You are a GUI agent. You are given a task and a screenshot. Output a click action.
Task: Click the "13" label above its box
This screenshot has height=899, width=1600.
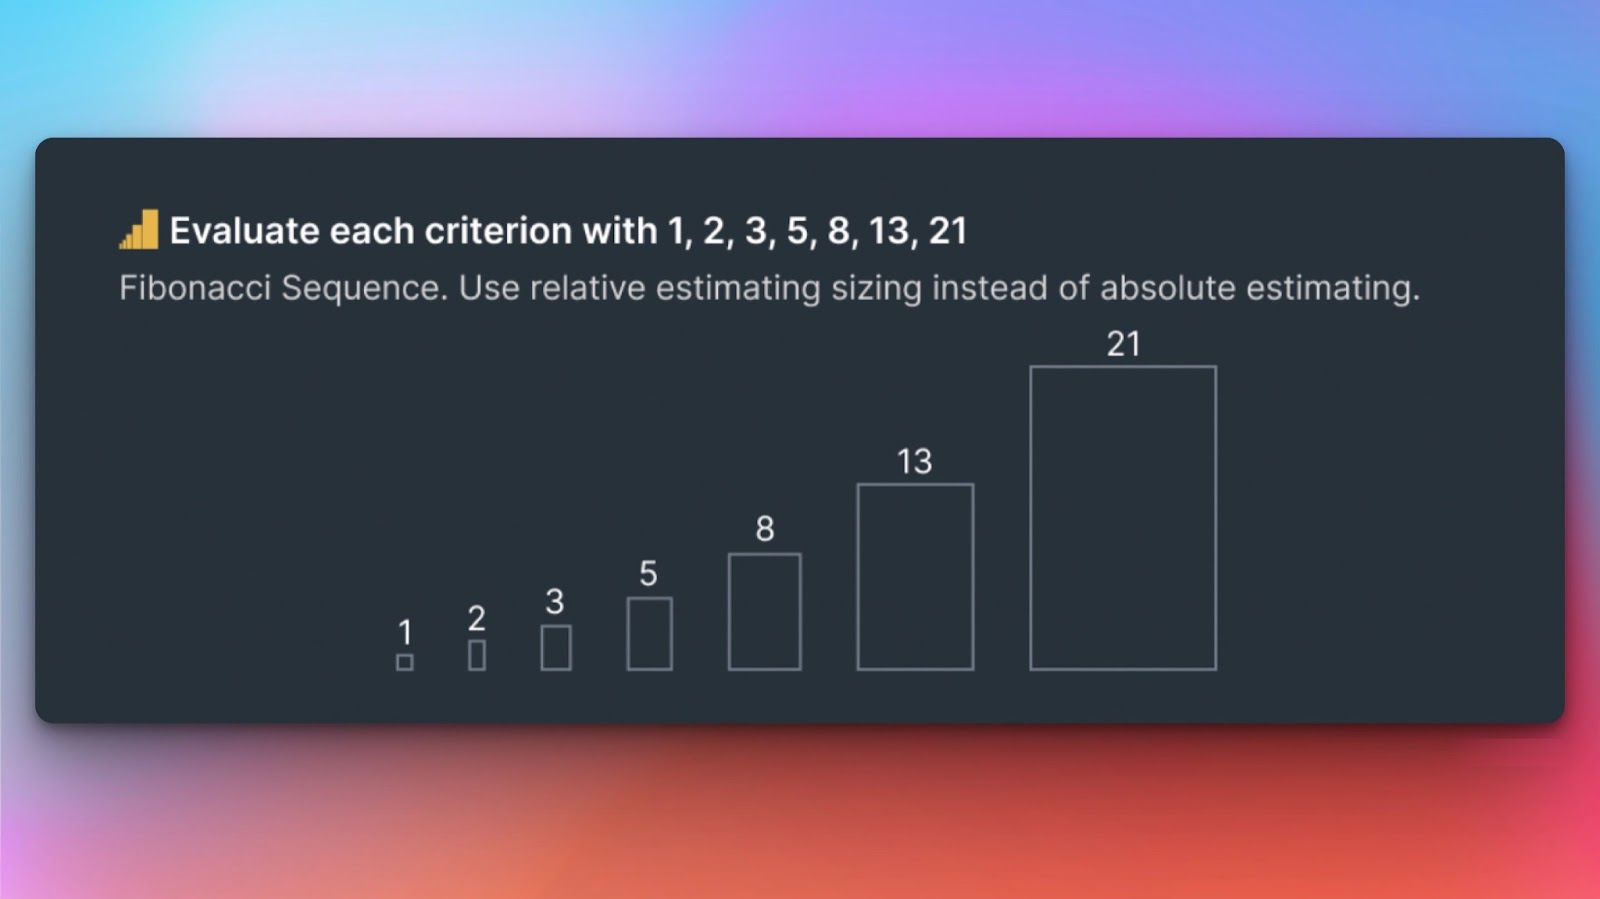[914, 461]
